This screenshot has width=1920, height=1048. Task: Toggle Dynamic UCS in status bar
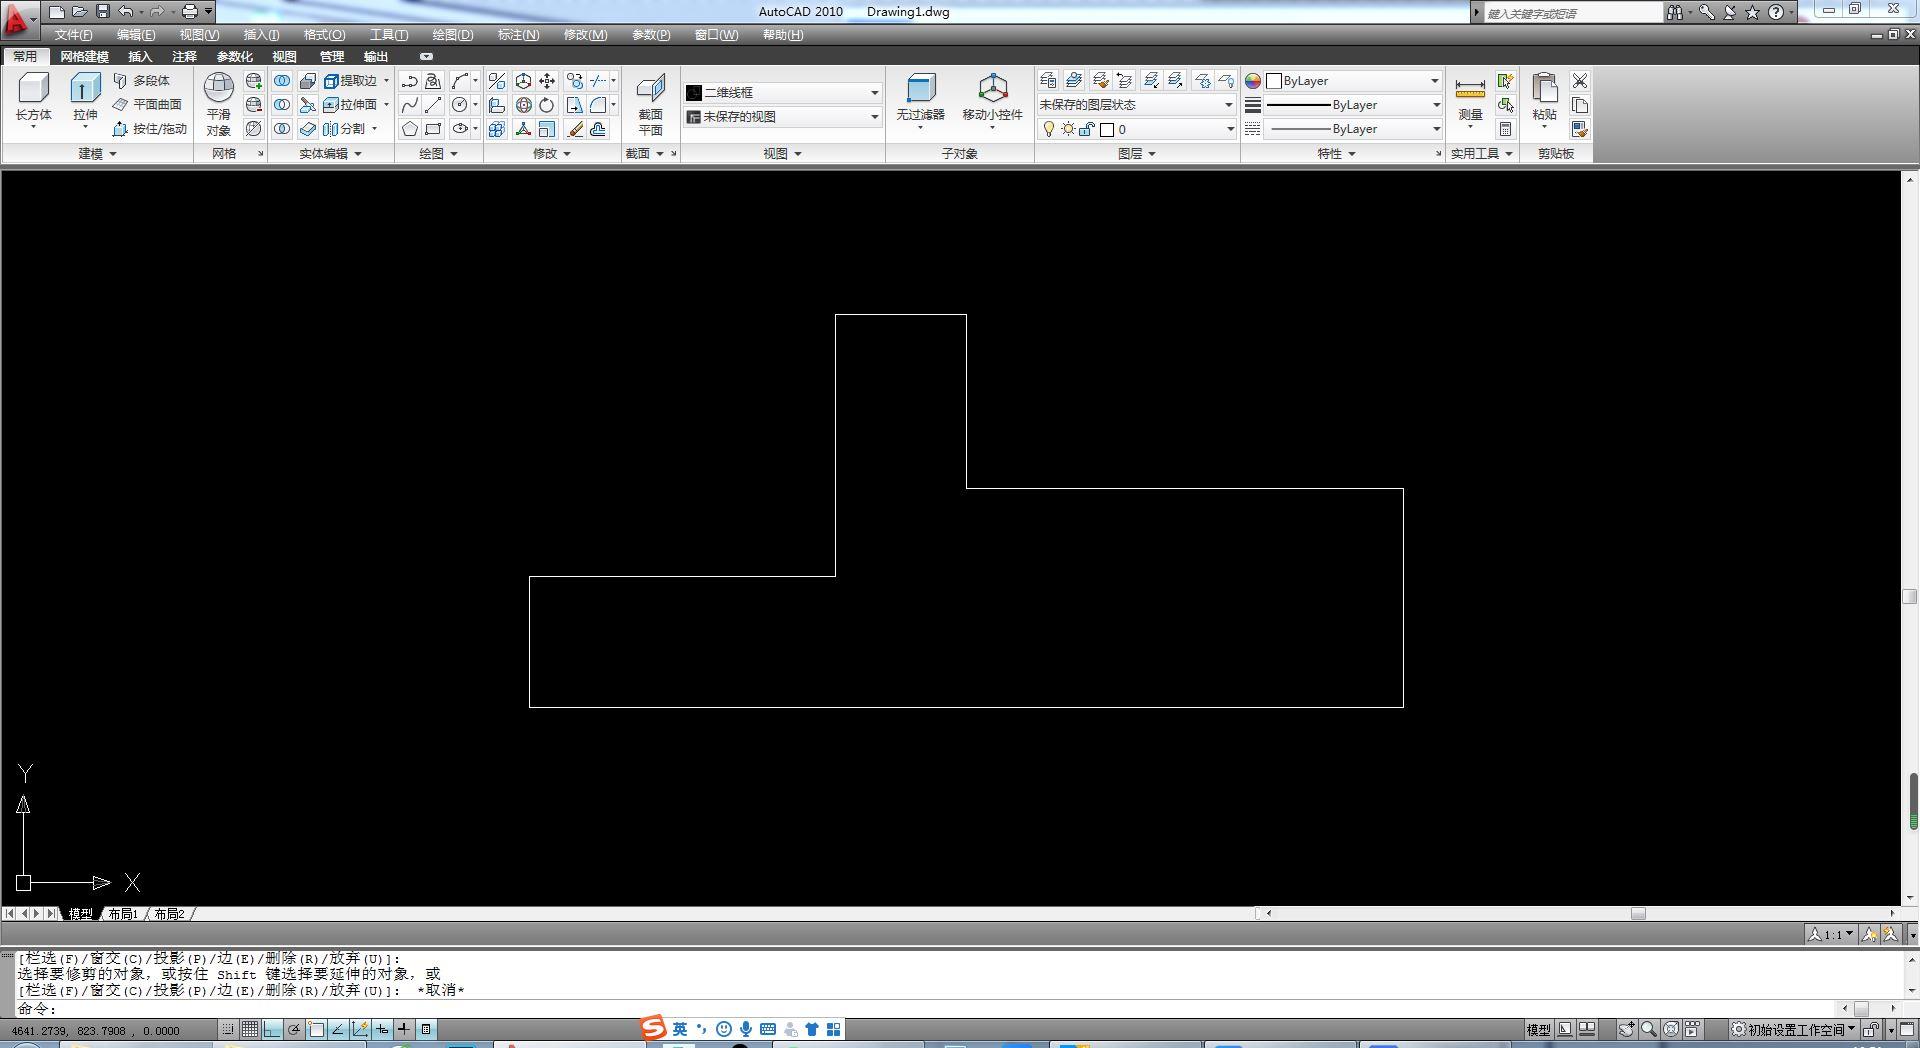pos(360,1029)
